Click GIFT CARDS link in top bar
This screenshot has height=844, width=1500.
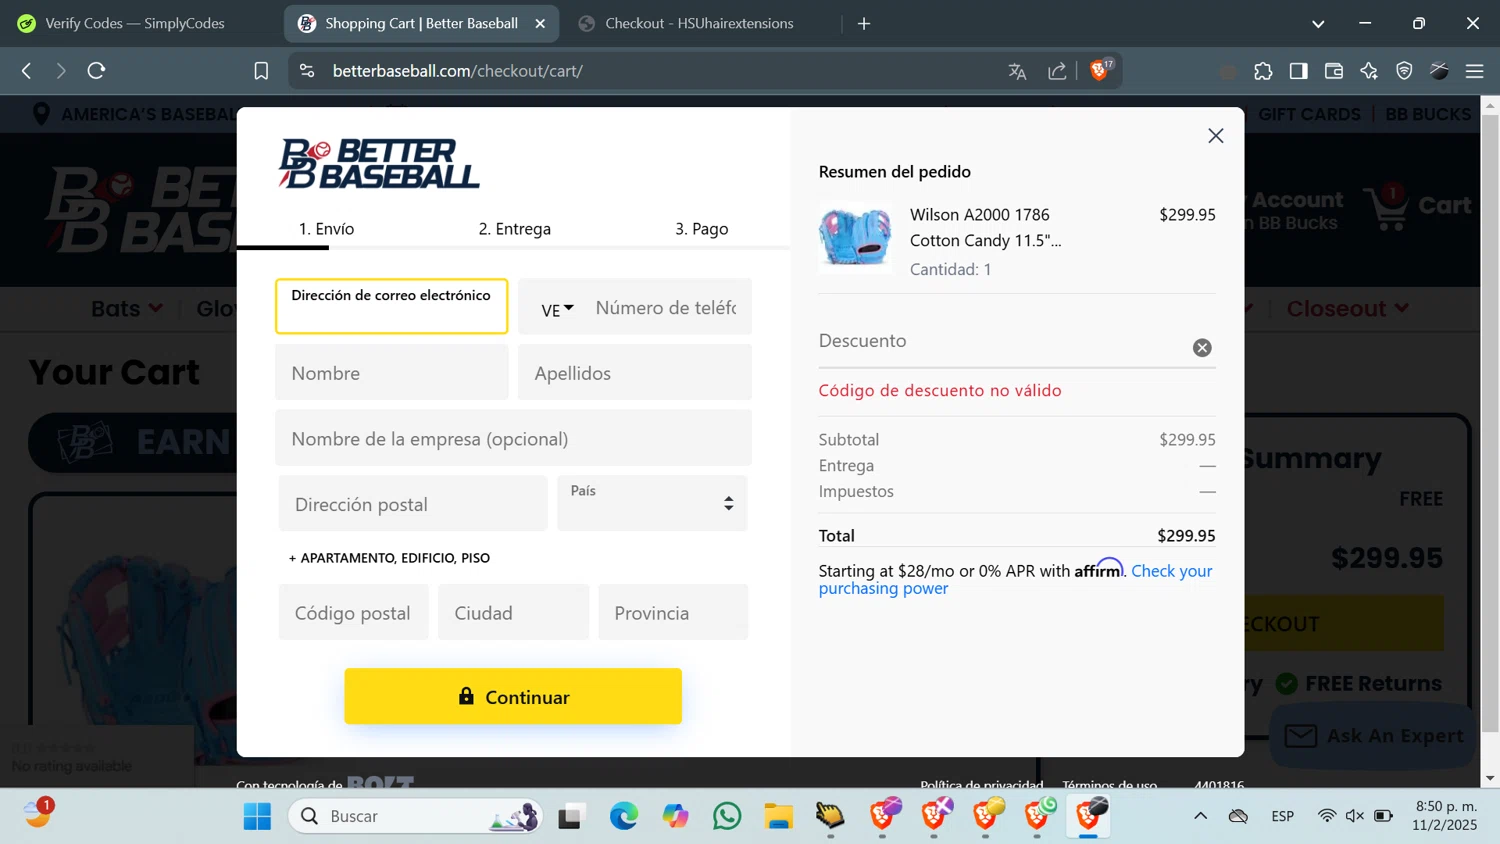tap(1309, 114)
